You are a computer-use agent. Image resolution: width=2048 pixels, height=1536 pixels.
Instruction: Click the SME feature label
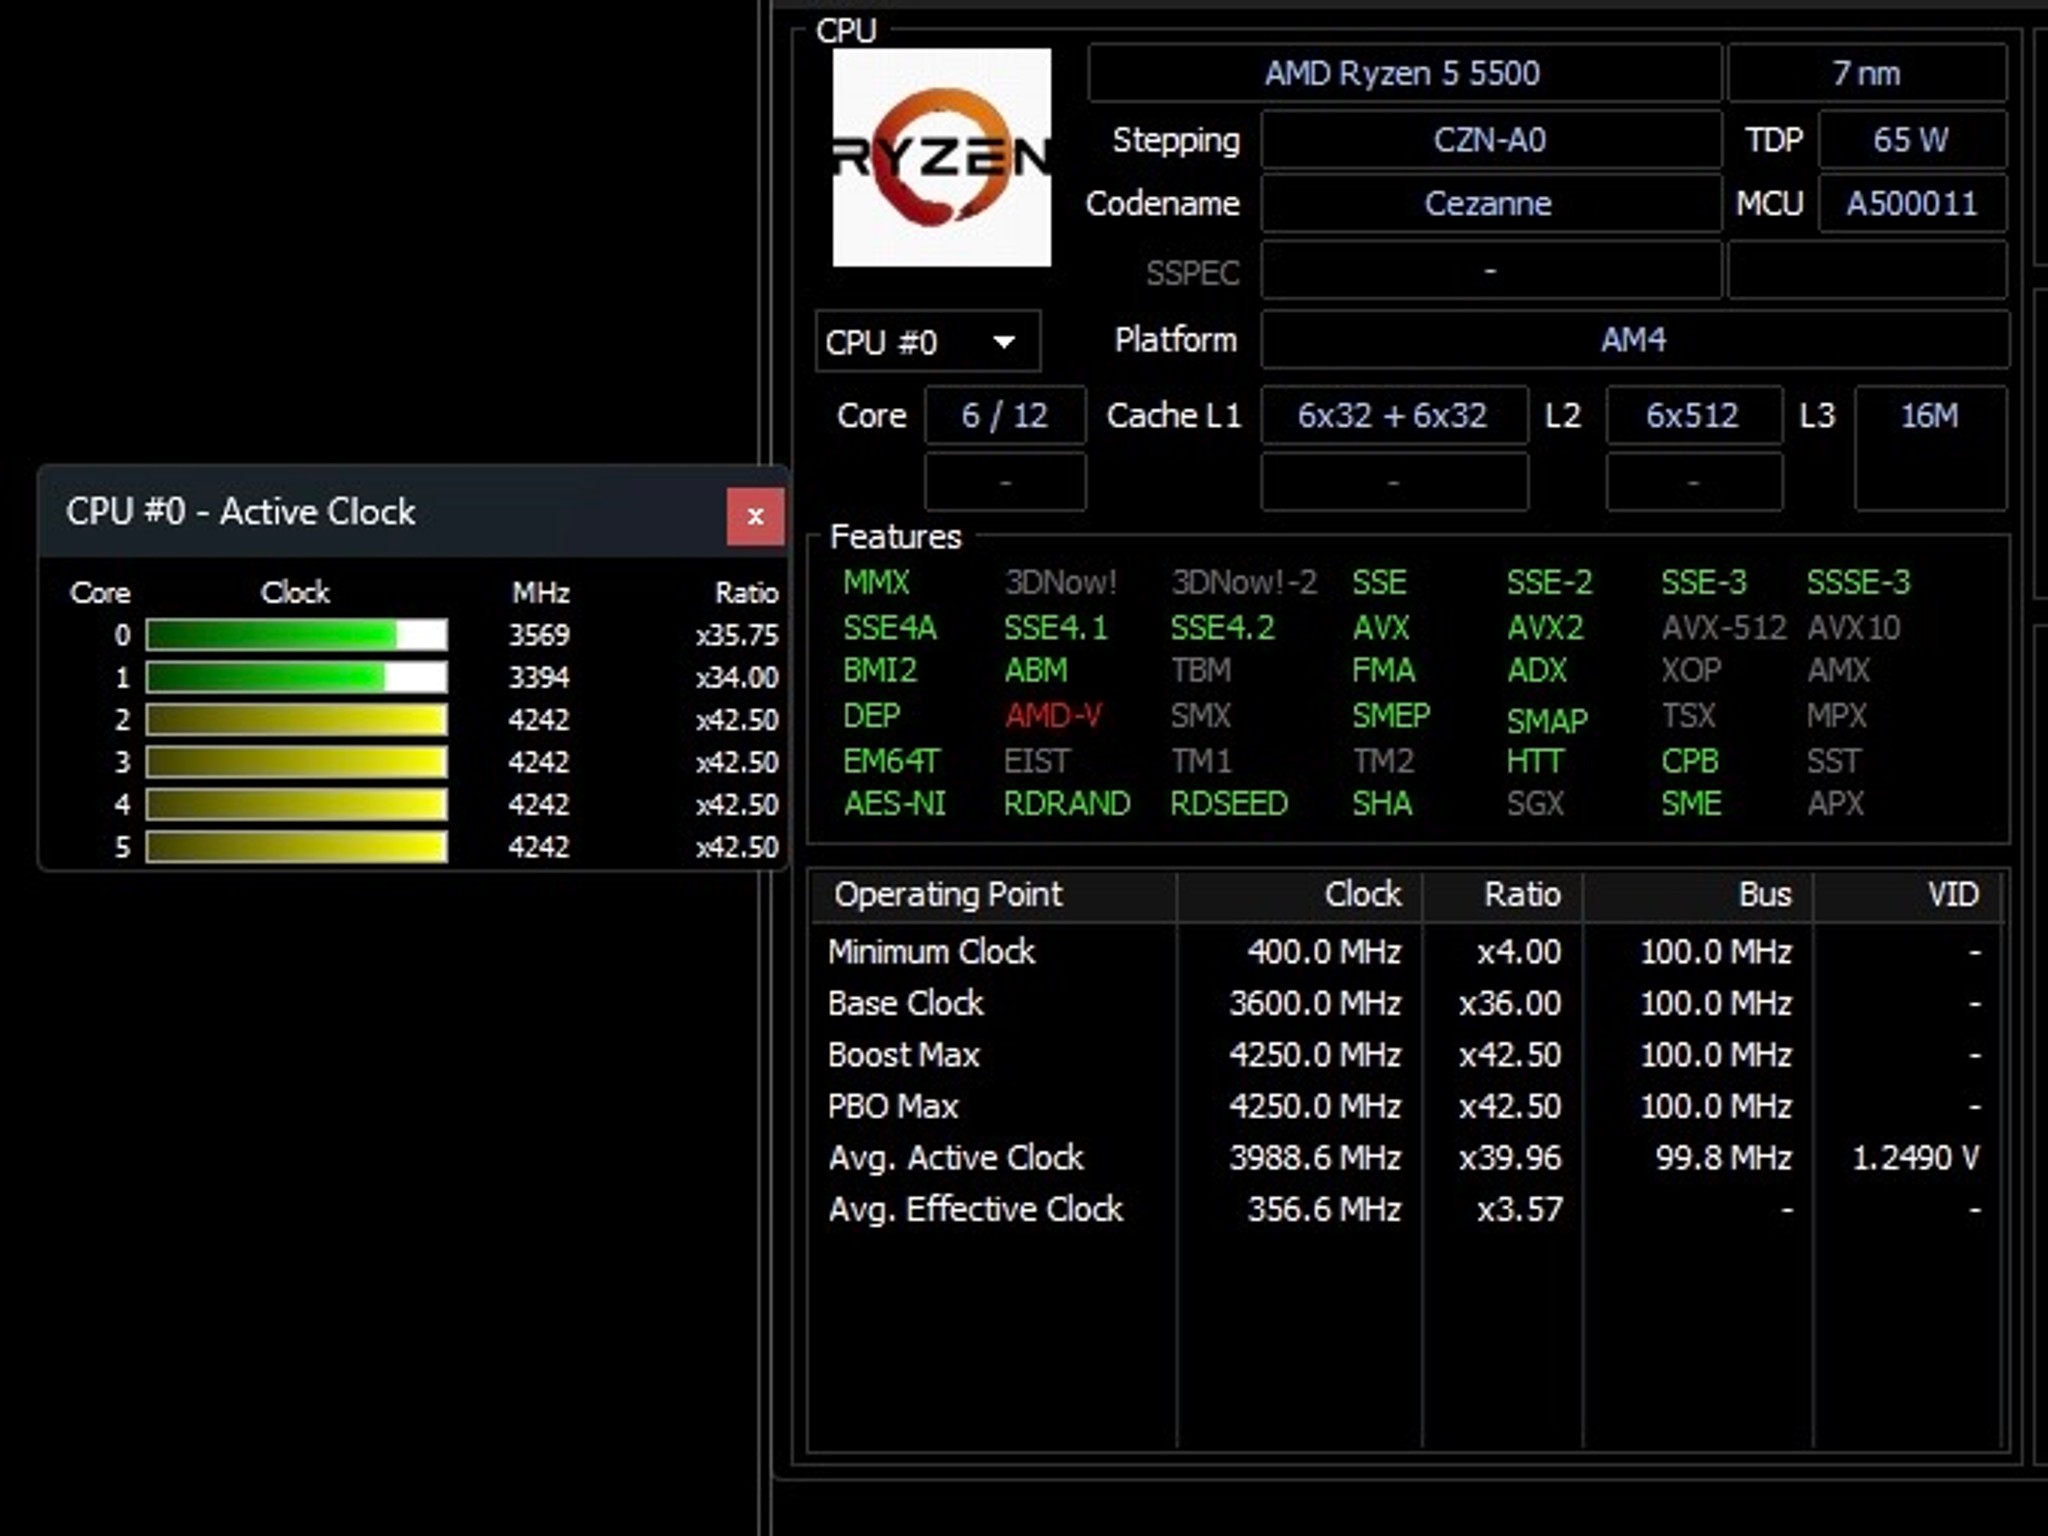pyautogui.click(x=1691, y=804)
